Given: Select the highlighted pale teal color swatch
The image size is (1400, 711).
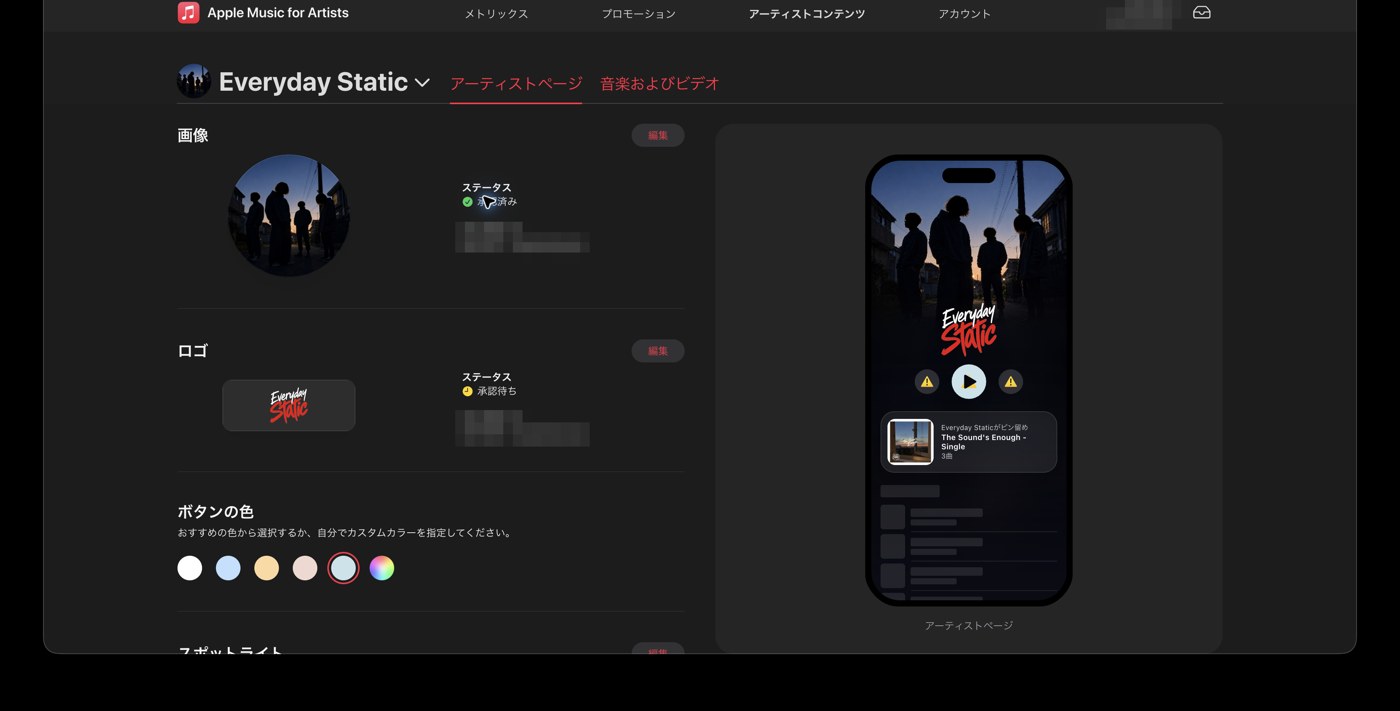Looking at the screenshot, I should [343, 568].
